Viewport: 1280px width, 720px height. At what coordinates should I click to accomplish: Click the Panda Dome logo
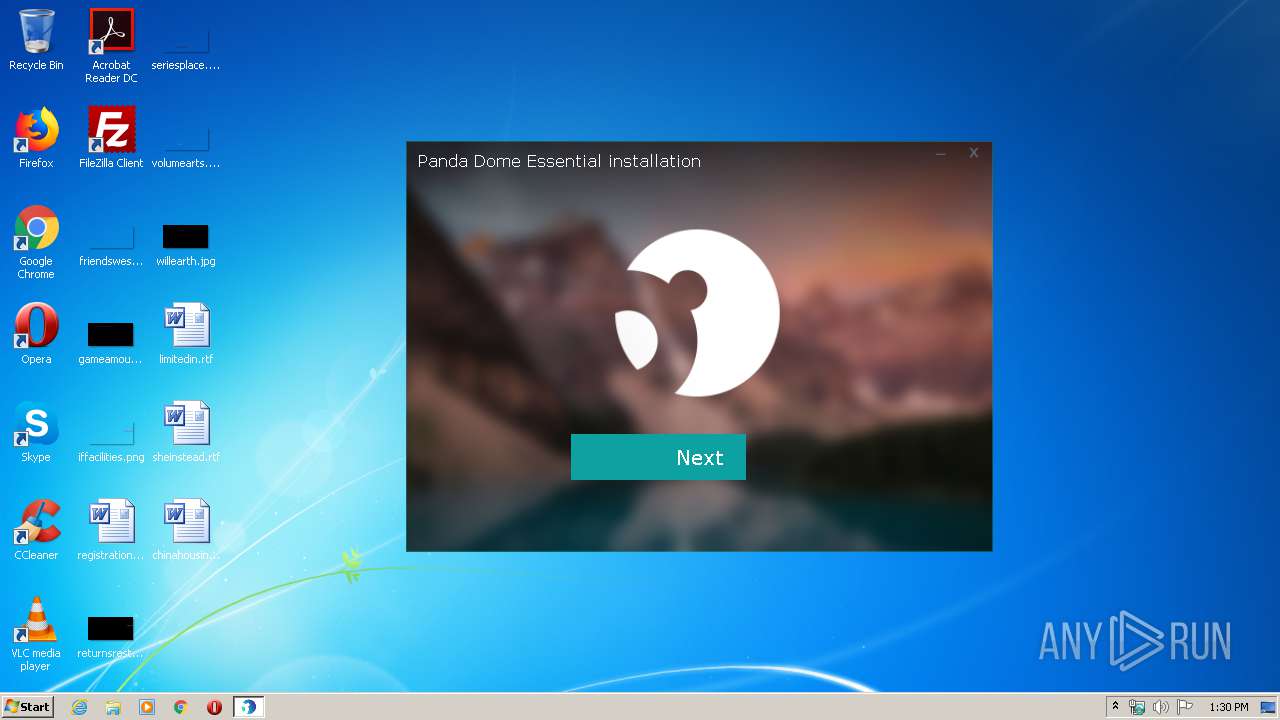697,313
